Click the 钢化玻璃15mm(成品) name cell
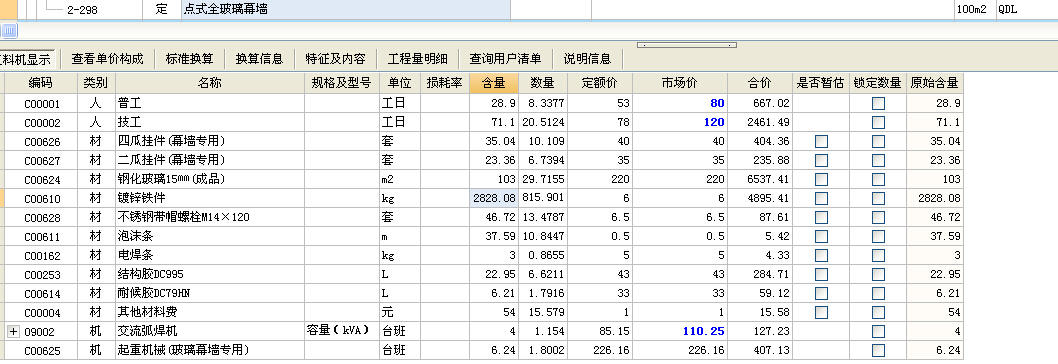The image size is (1058, 364). 210,180
